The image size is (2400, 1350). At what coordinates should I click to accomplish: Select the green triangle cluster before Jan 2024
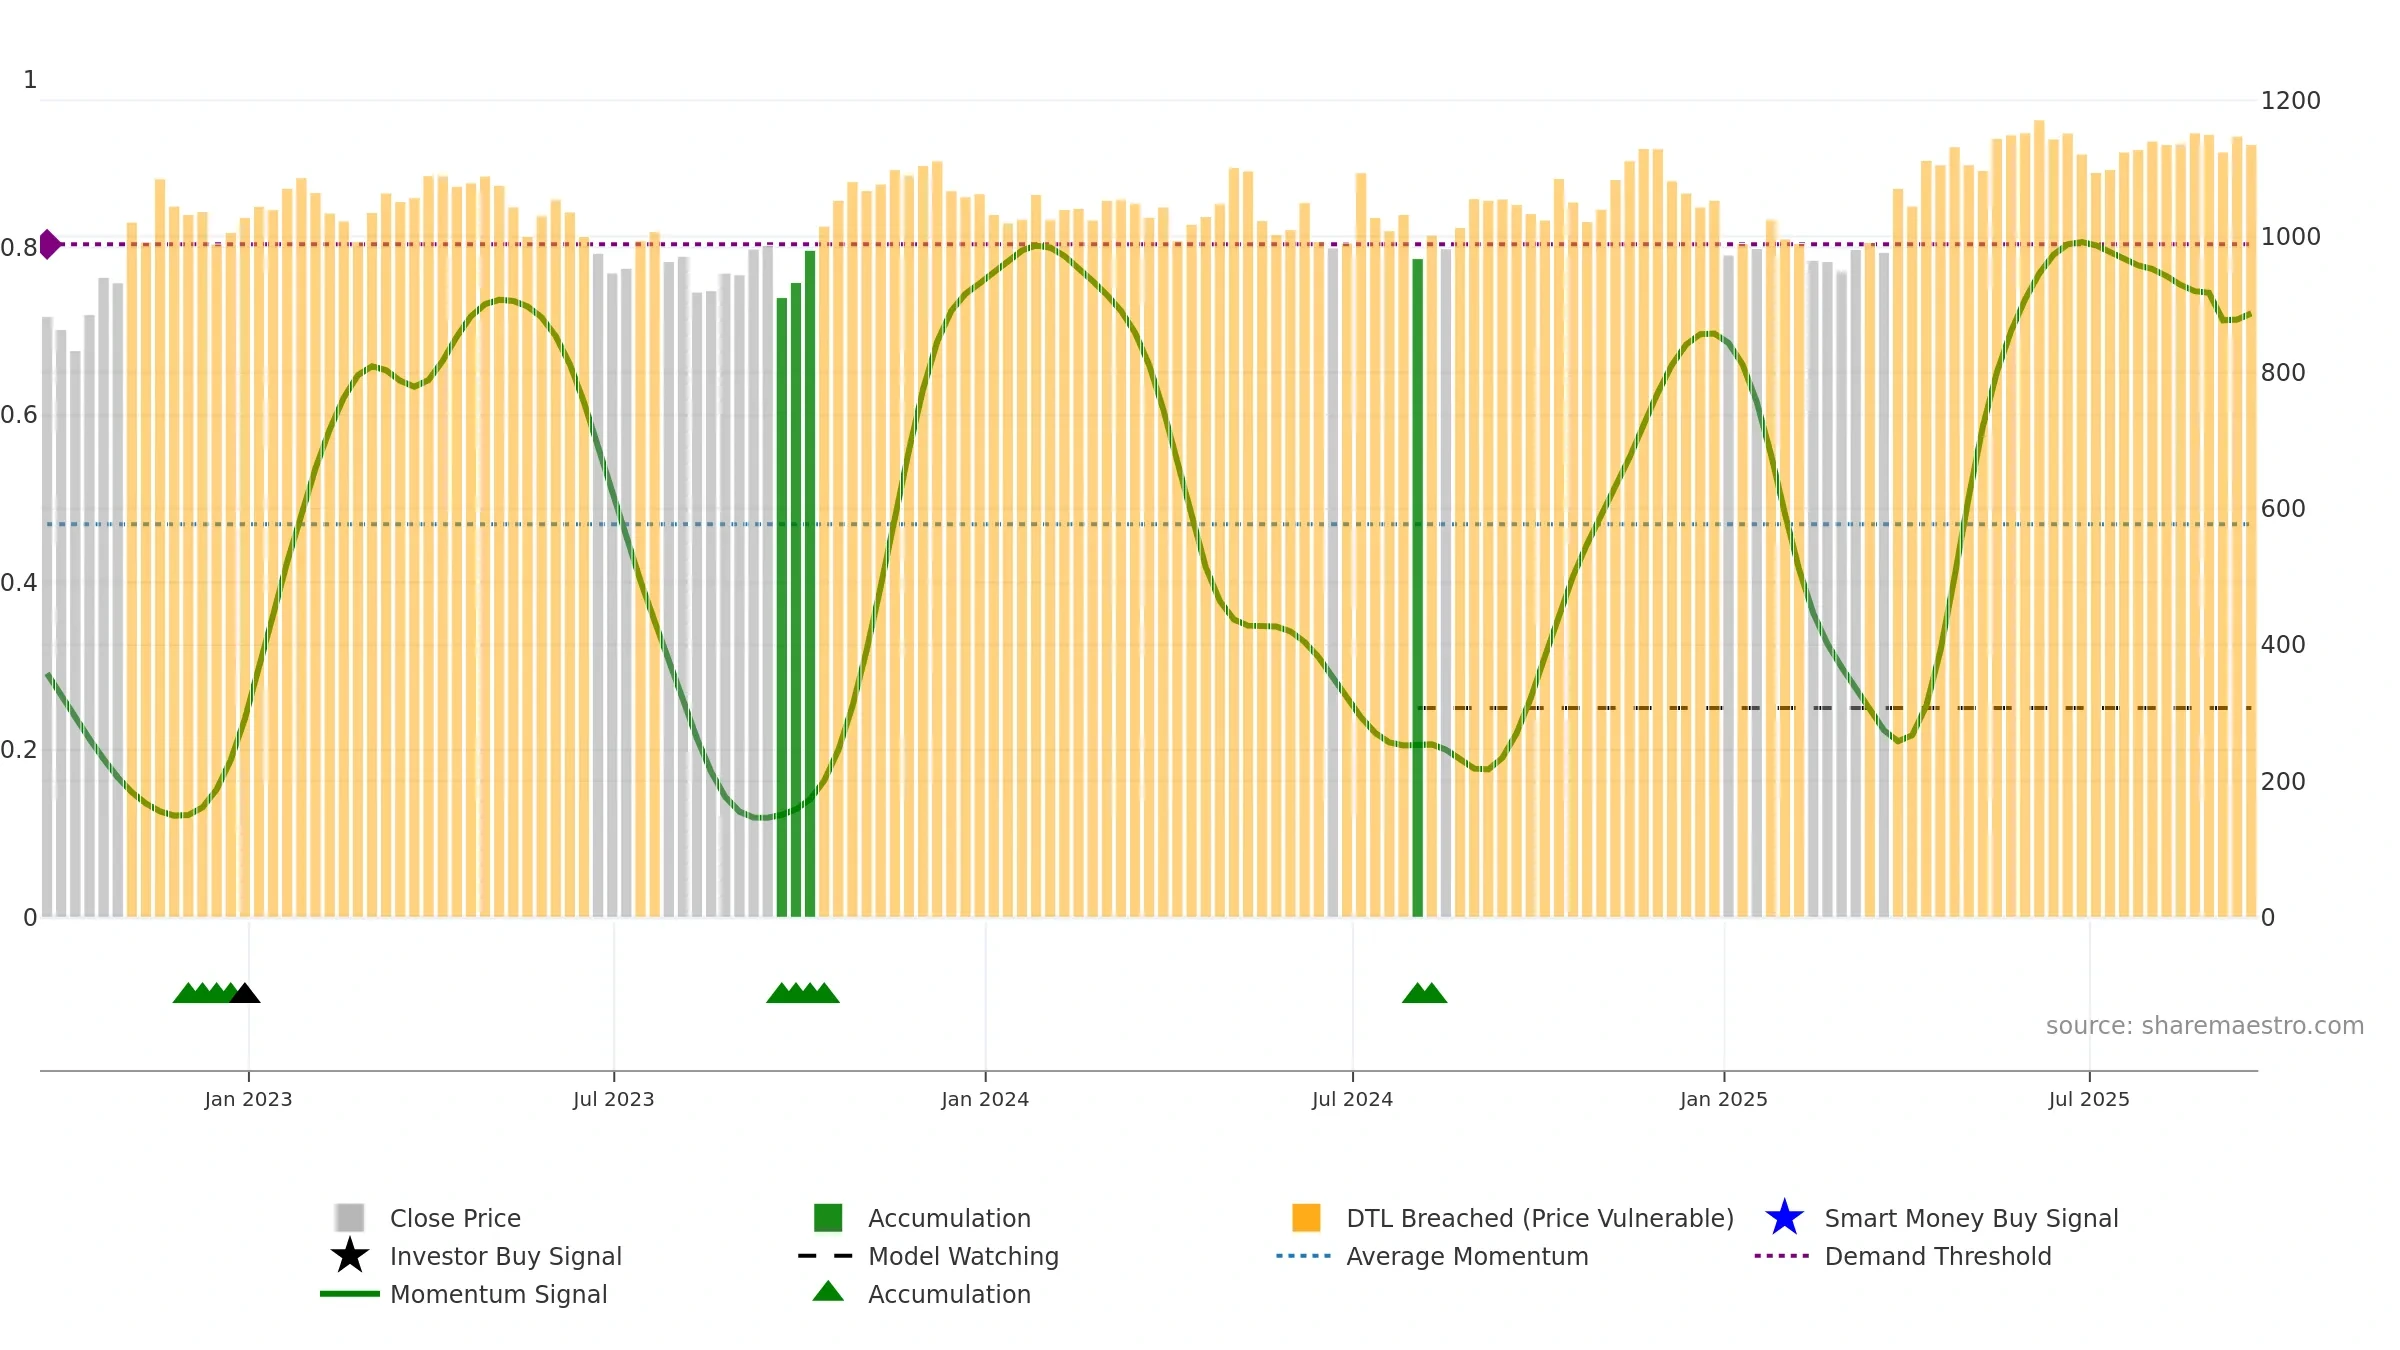(803, 993)
